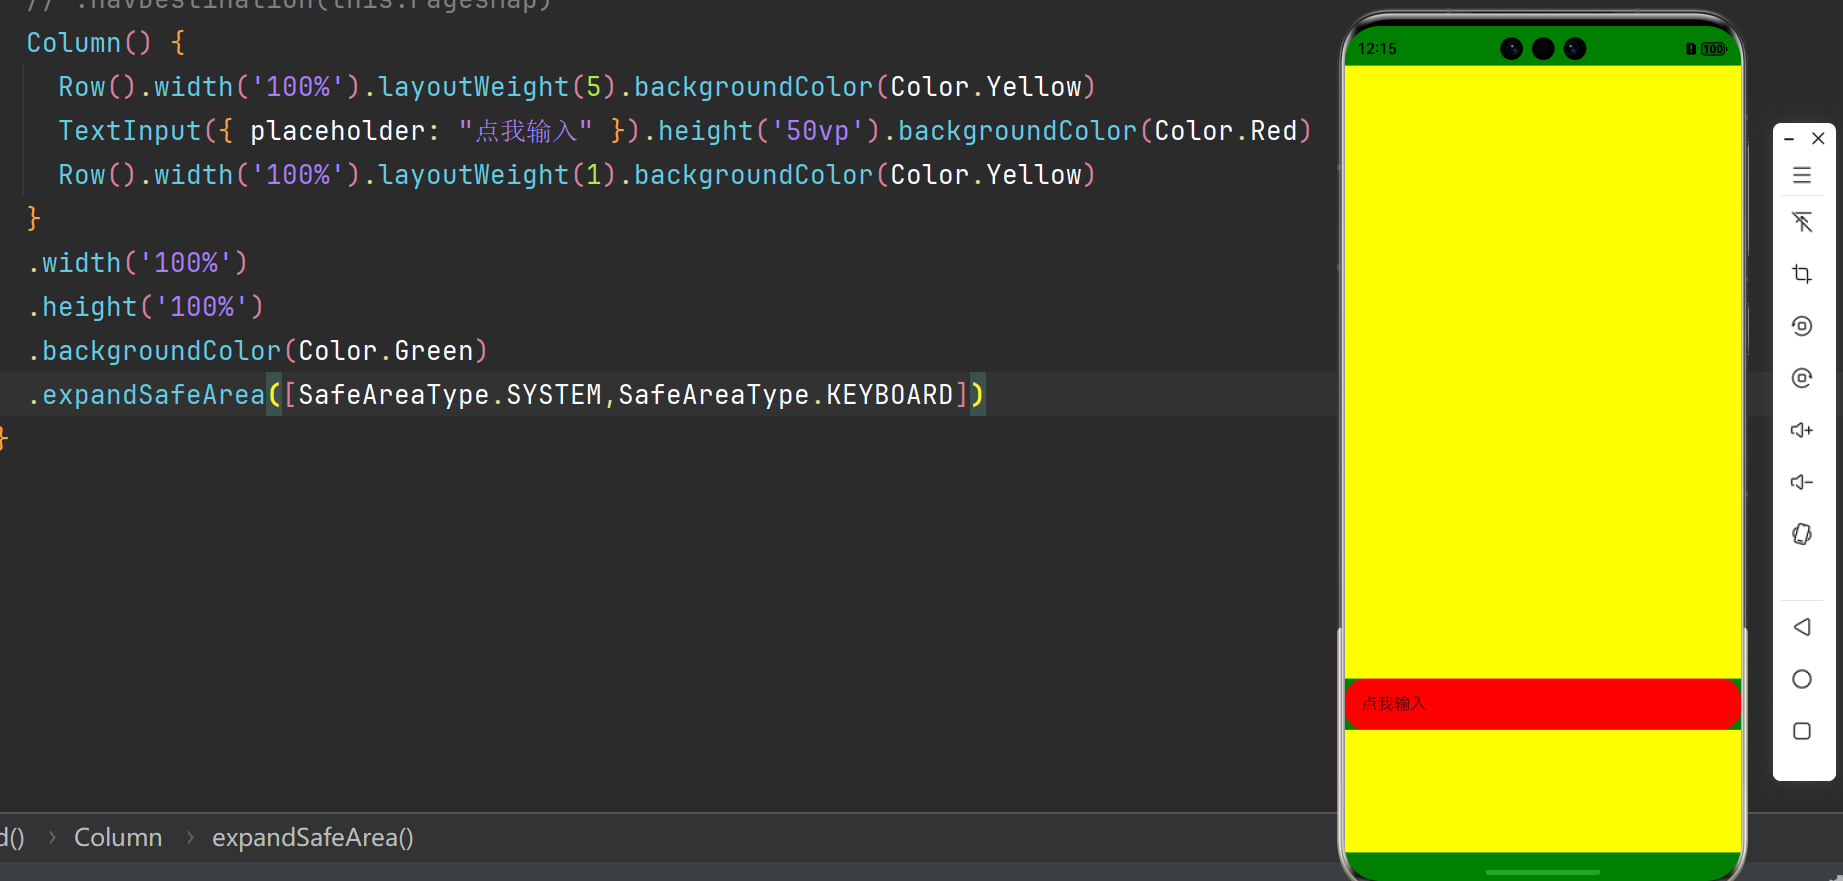The width and height of the screenshot is (1843, 881).
Task: Click the Color.Red text in code
Action: tap(1225, 131)
